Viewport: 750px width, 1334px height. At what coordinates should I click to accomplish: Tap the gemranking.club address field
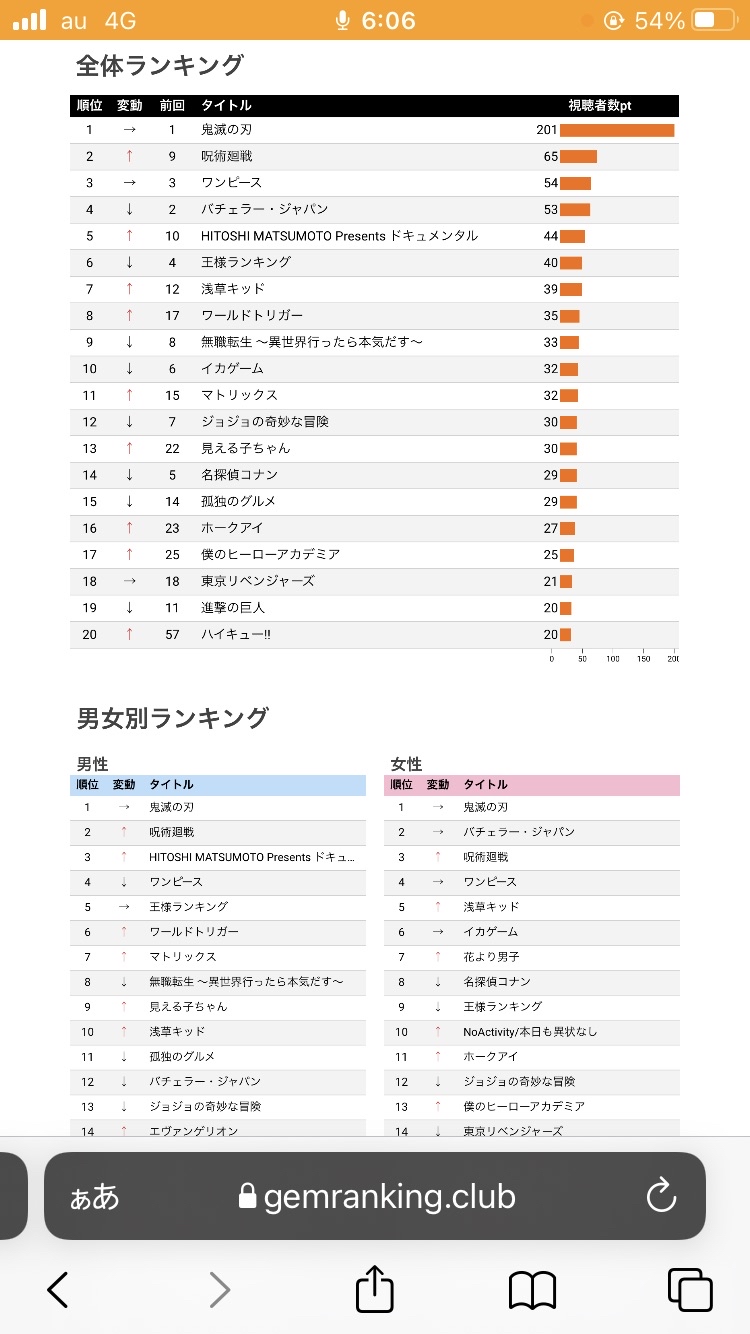coord(390,1196)
